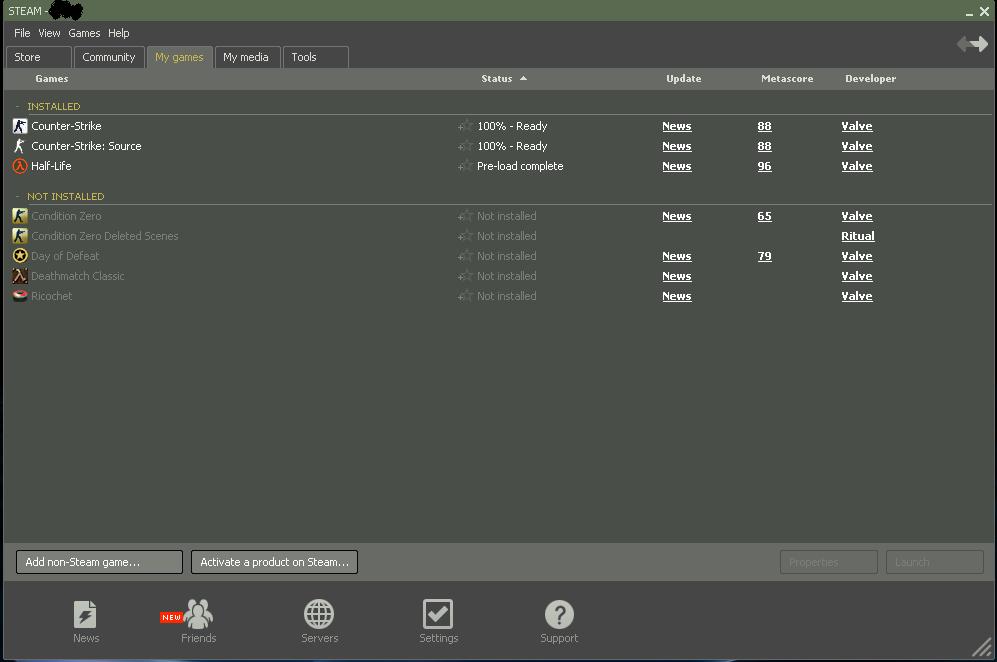
Task: Toggle favorite star for Condition Zero
Action: coord(465,216)
